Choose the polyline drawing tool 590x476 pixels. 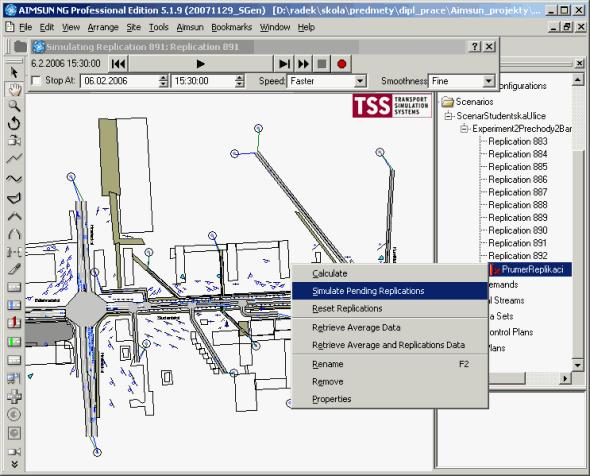click(14, 159)
